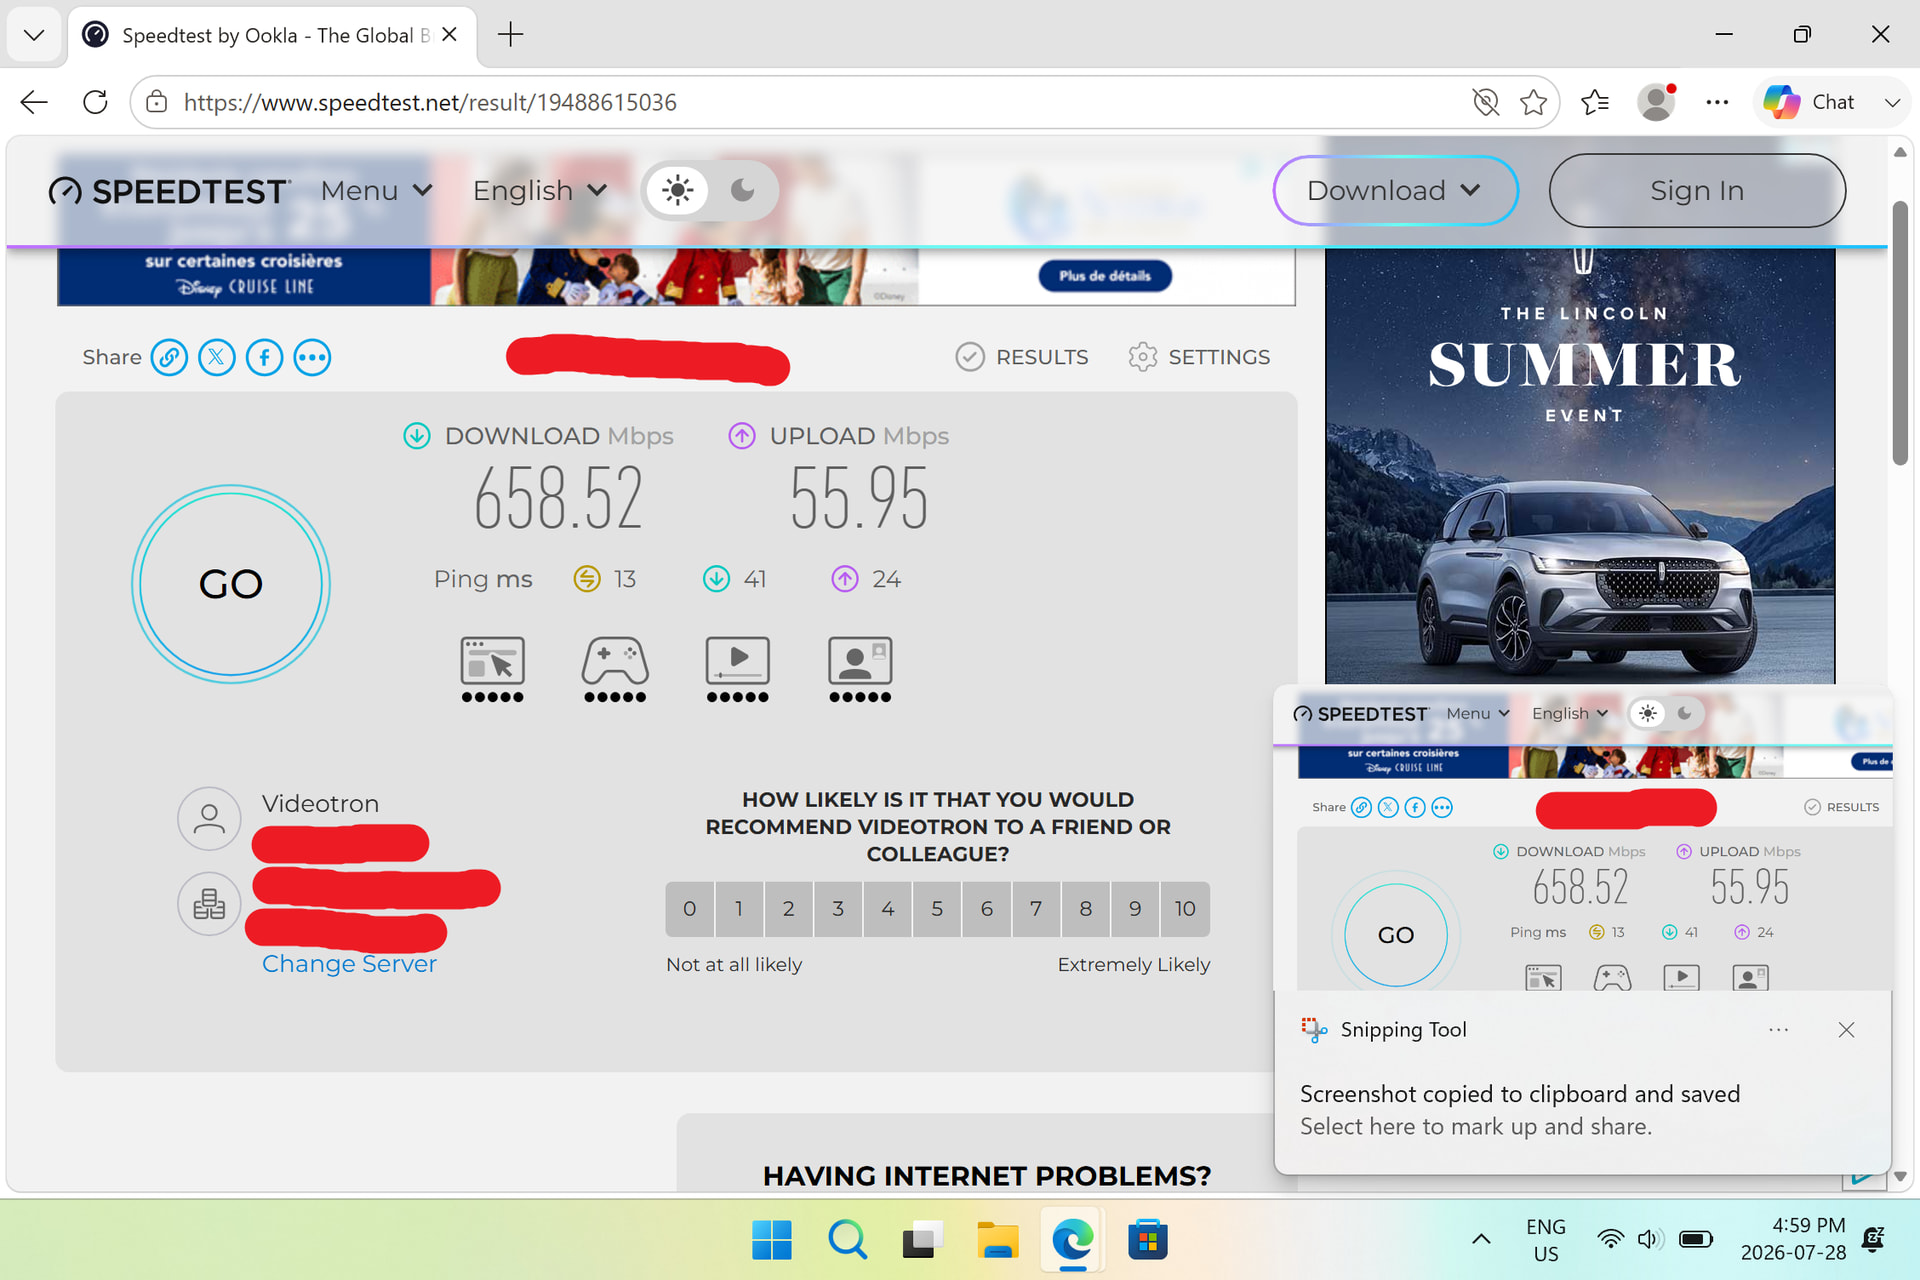1920x1280 pixels.
Task: Select rating 1 for recommending Videotron
Action: click(739, 909)
